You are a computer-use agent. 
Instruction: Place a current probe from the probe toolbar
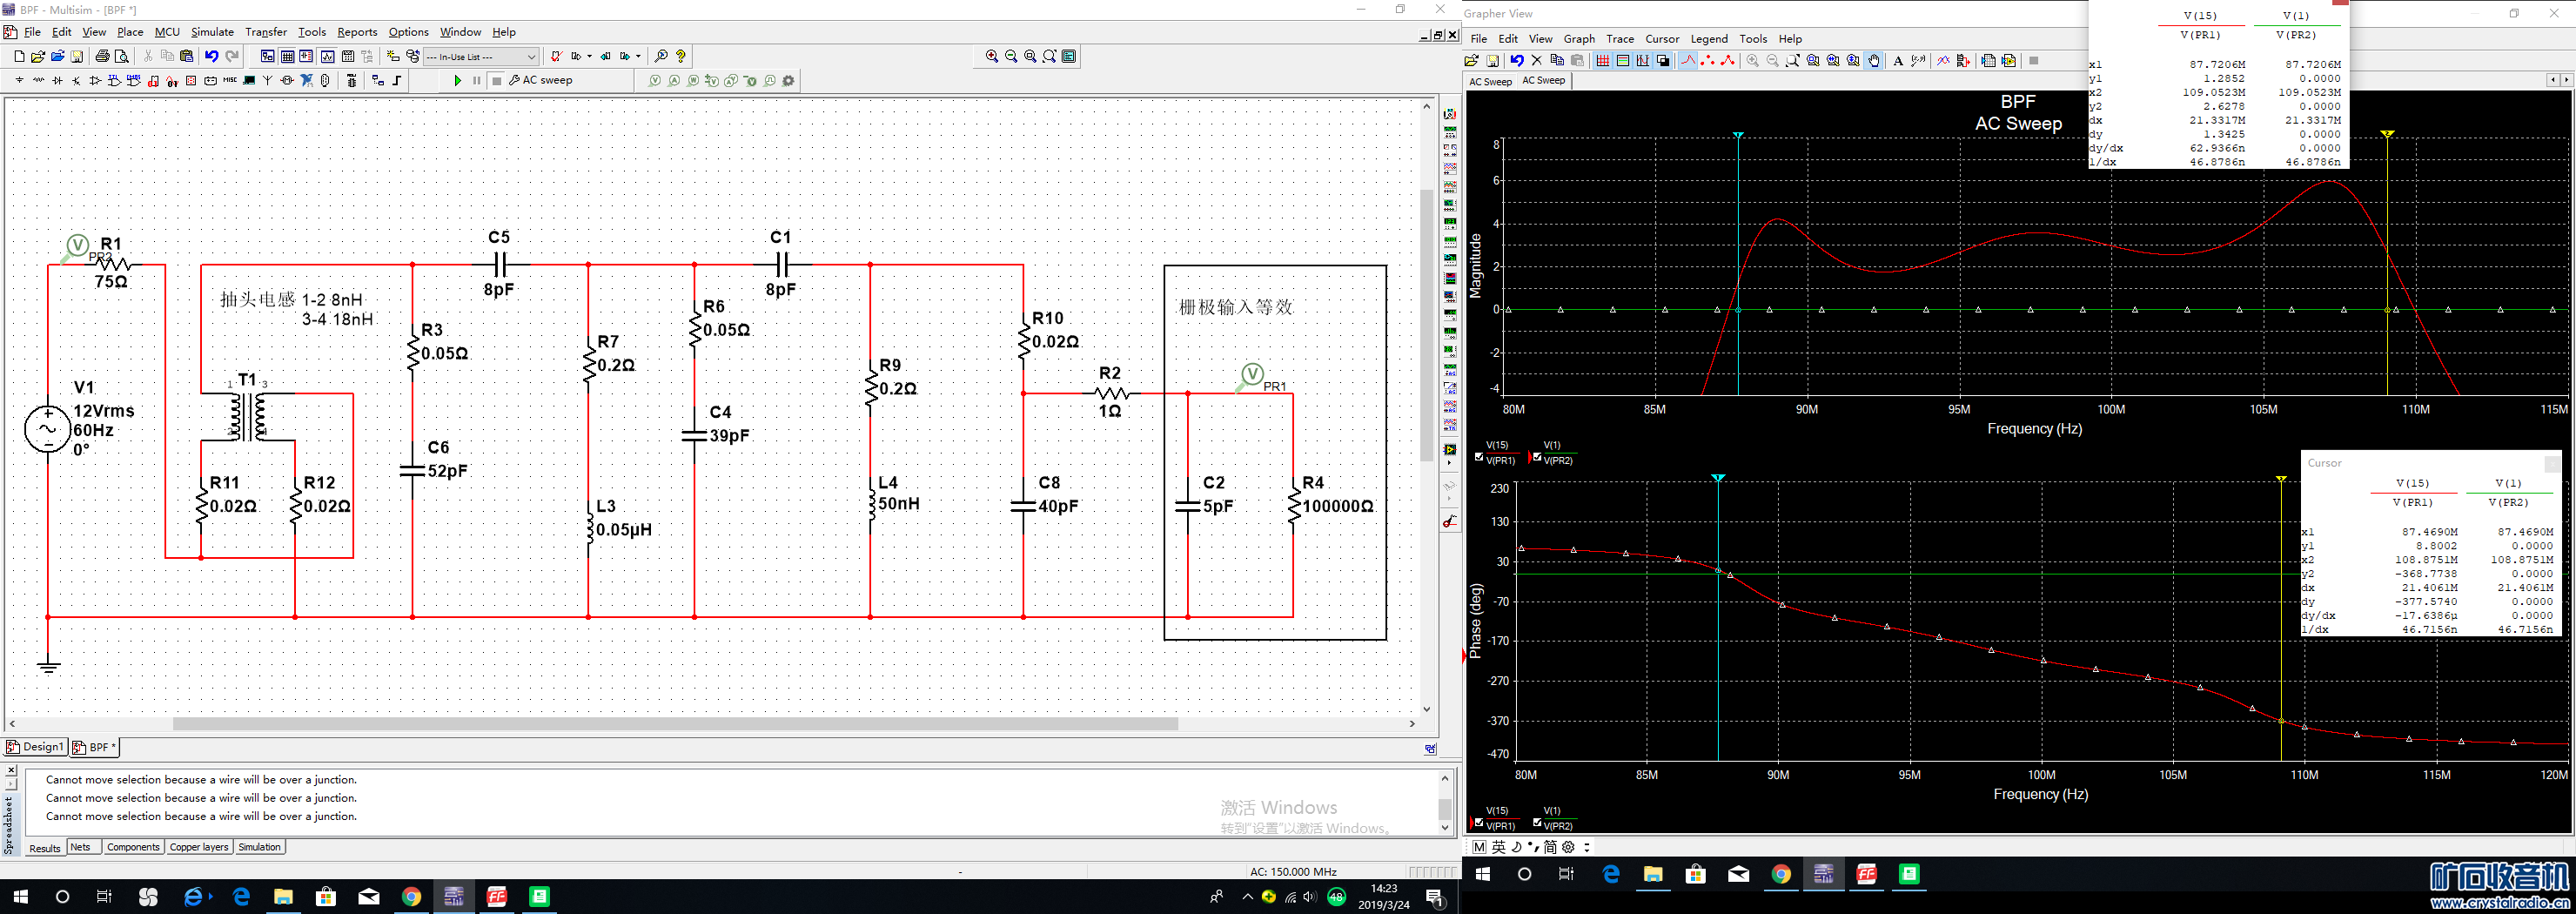674,81
